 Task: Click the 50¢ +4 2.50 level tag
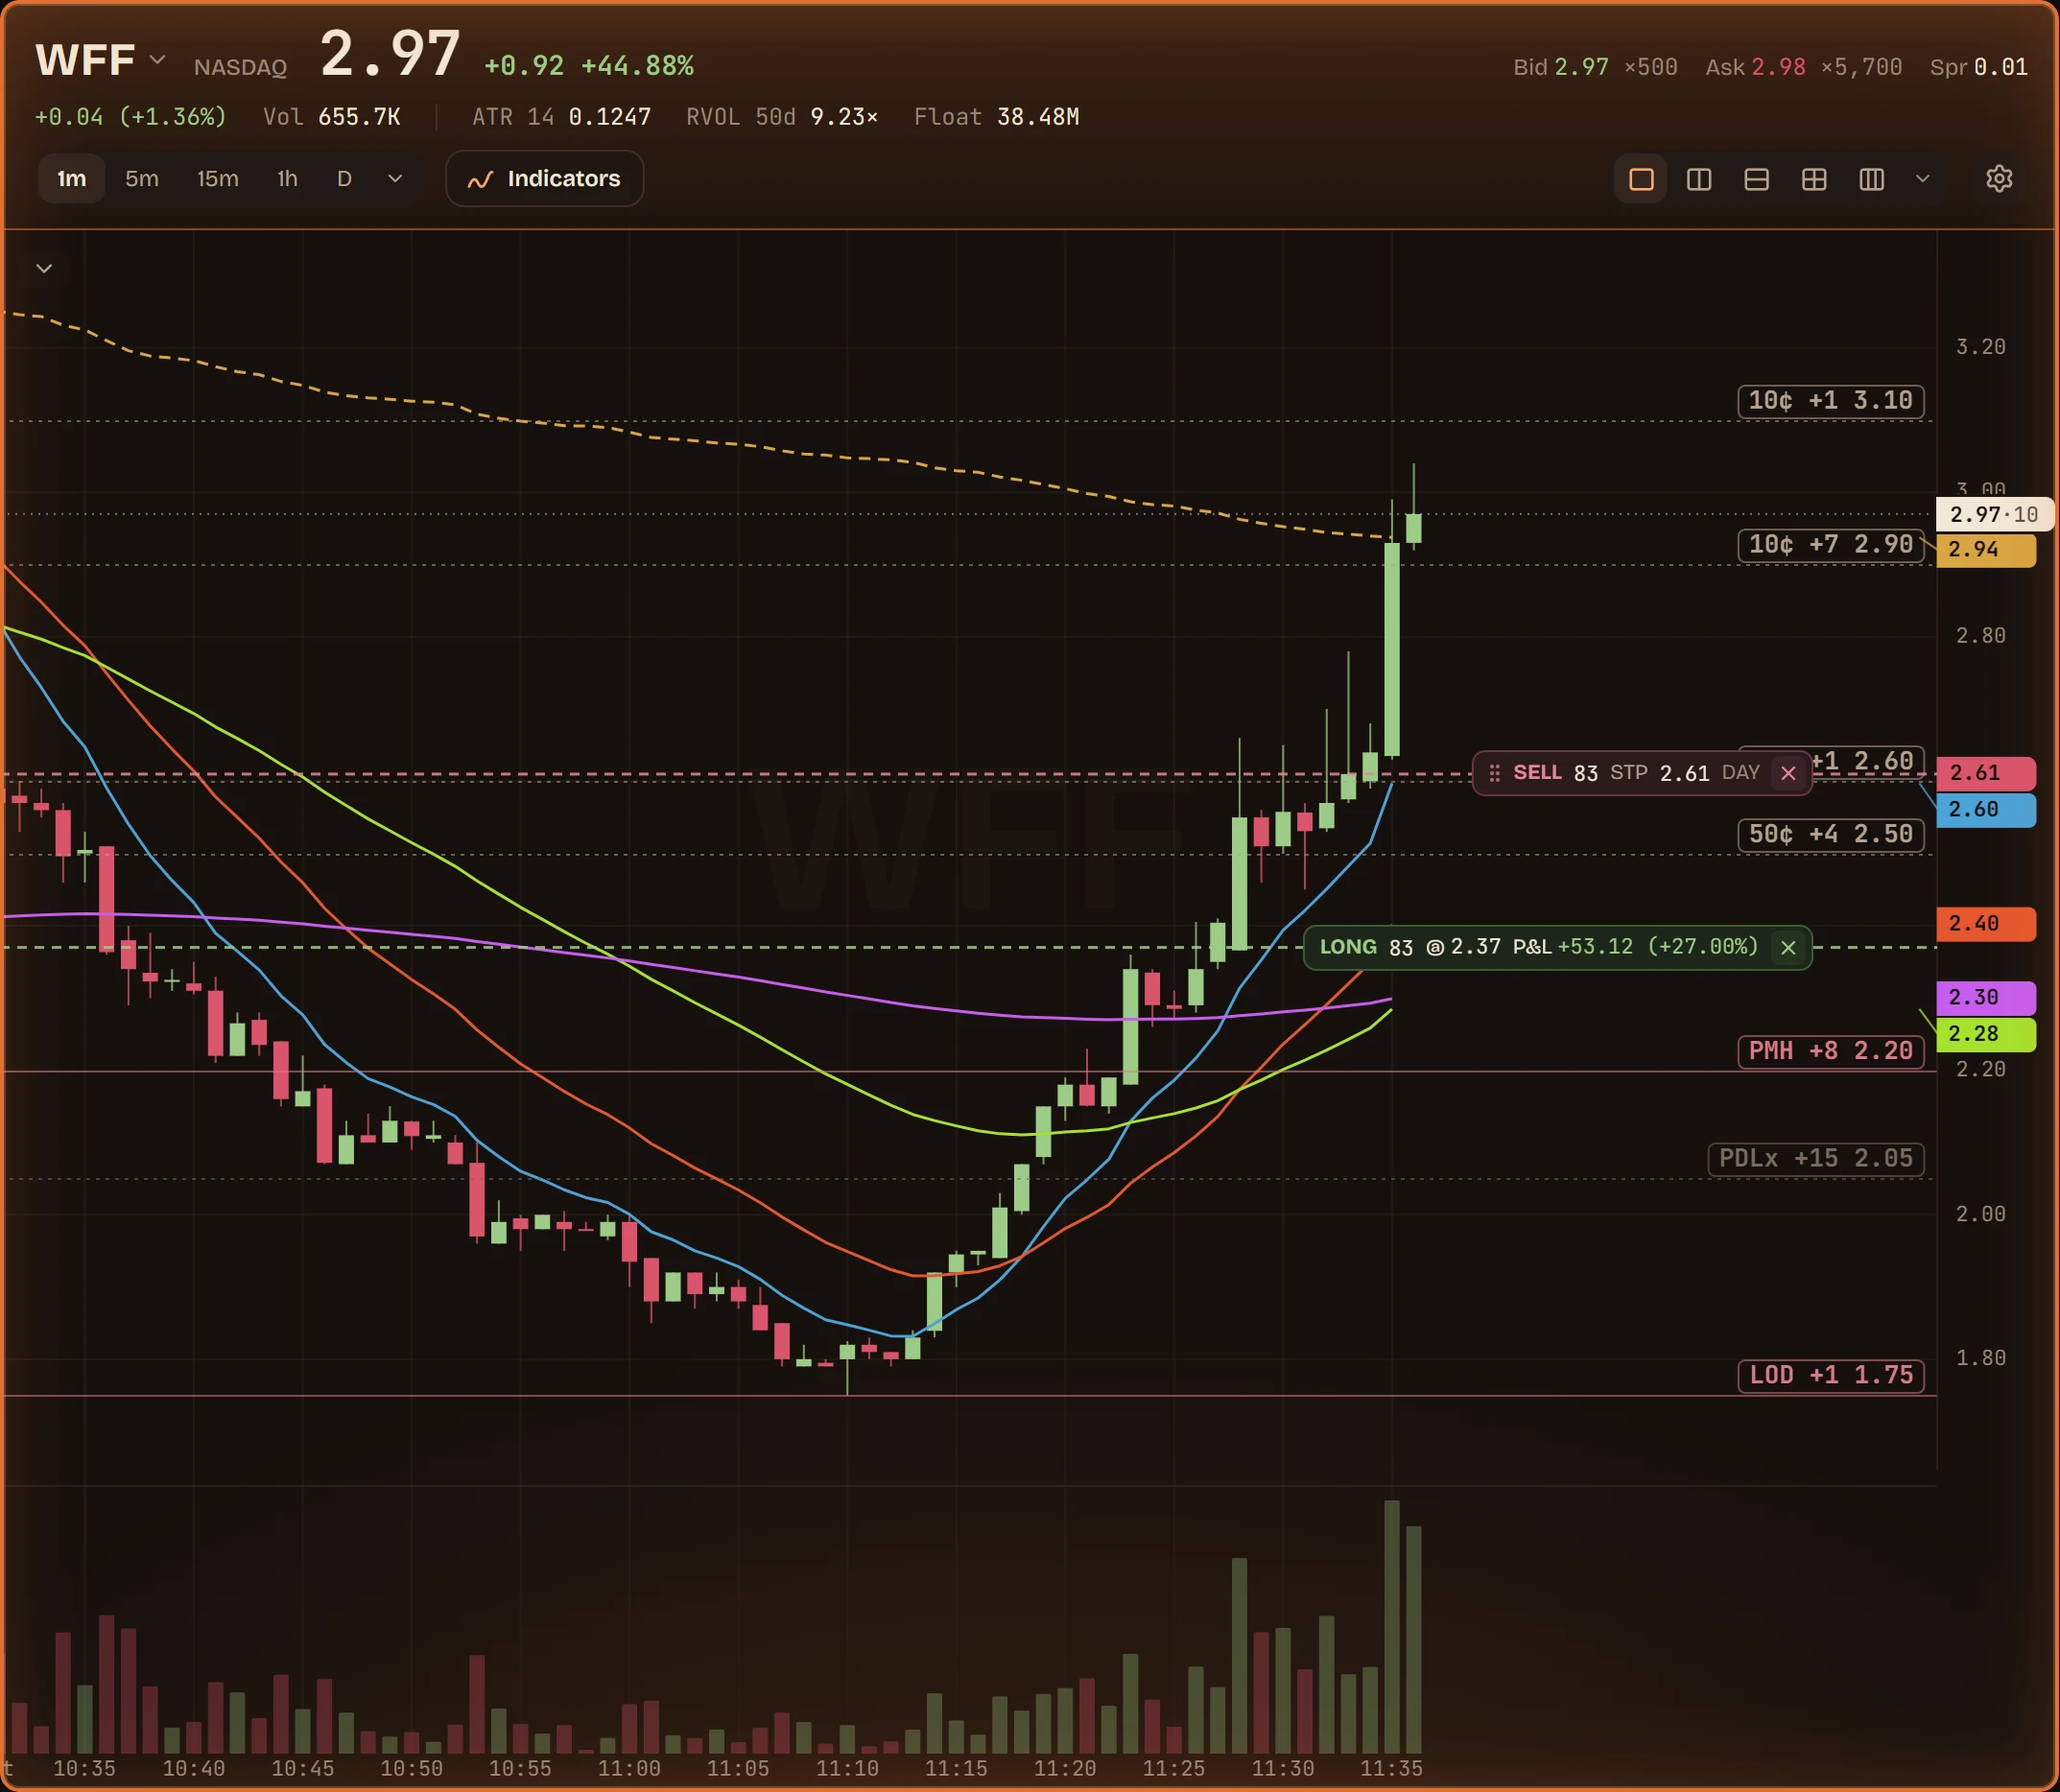1830,834
